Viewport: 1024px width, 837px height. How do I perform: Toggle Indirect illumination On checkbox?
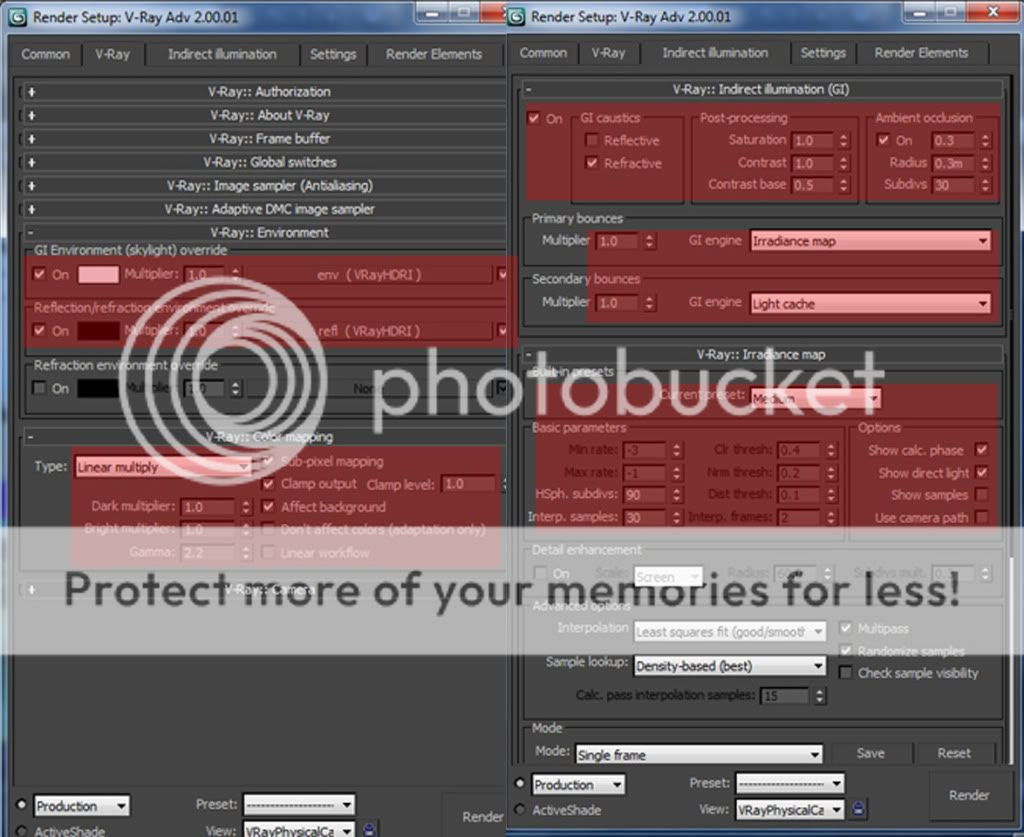(534, 118)
